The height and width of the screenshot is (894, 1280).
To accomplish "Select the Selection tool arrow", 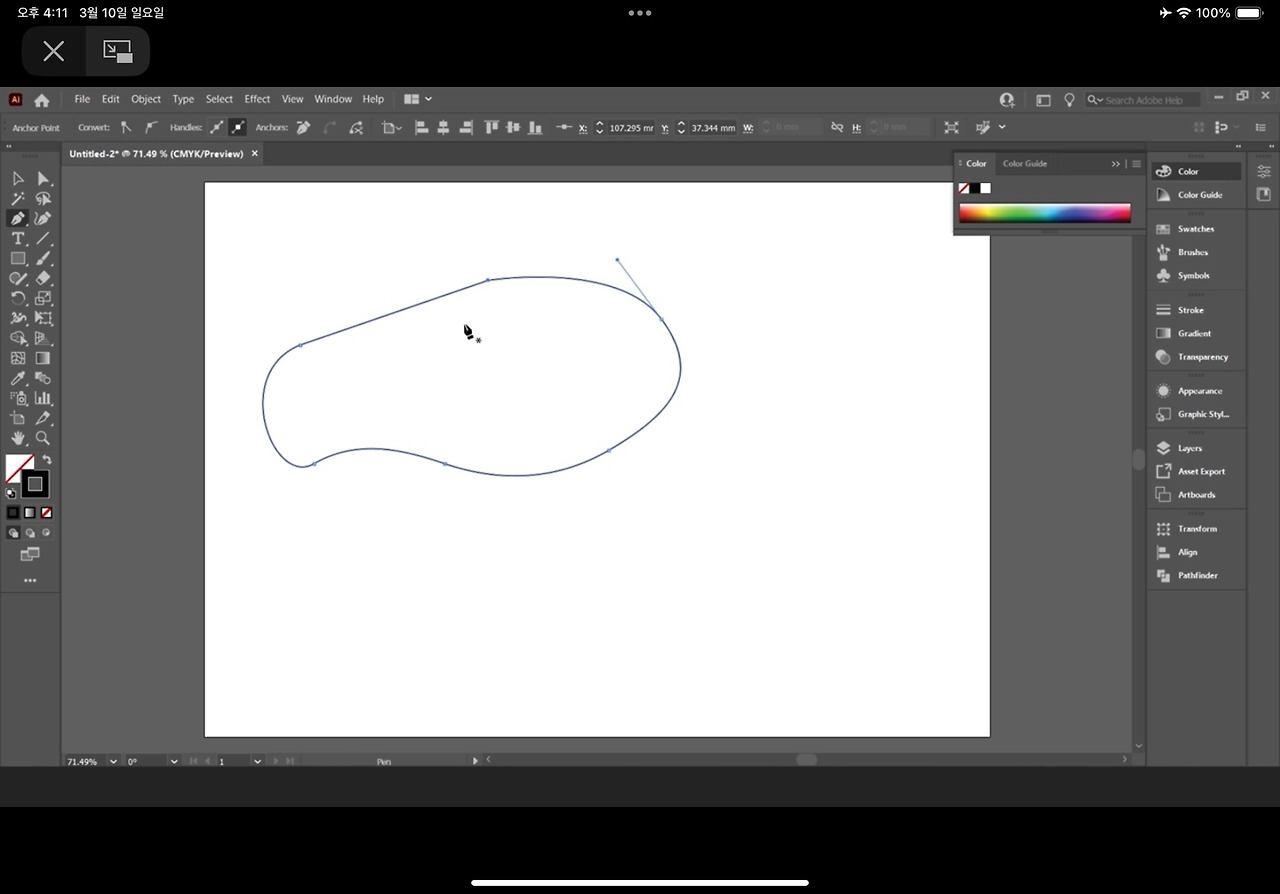I will 18,179.
